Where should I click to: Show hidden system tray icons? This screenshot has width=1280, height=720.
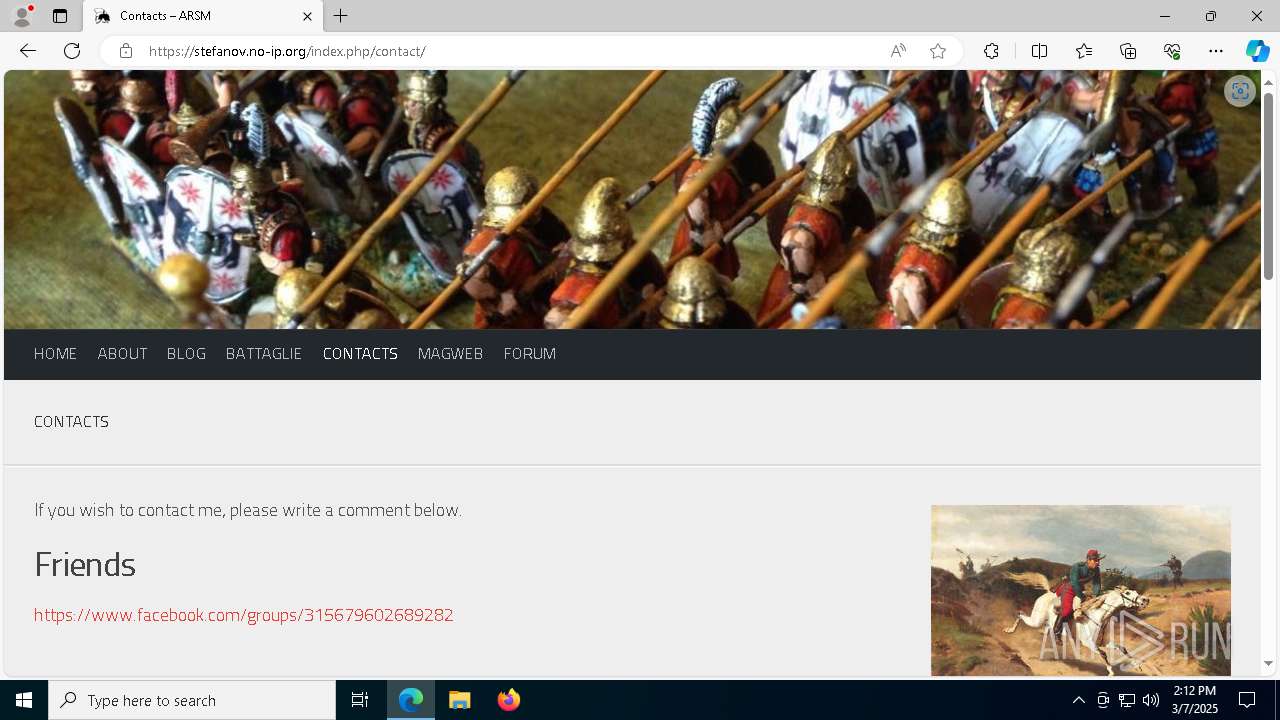point(1078,700)
